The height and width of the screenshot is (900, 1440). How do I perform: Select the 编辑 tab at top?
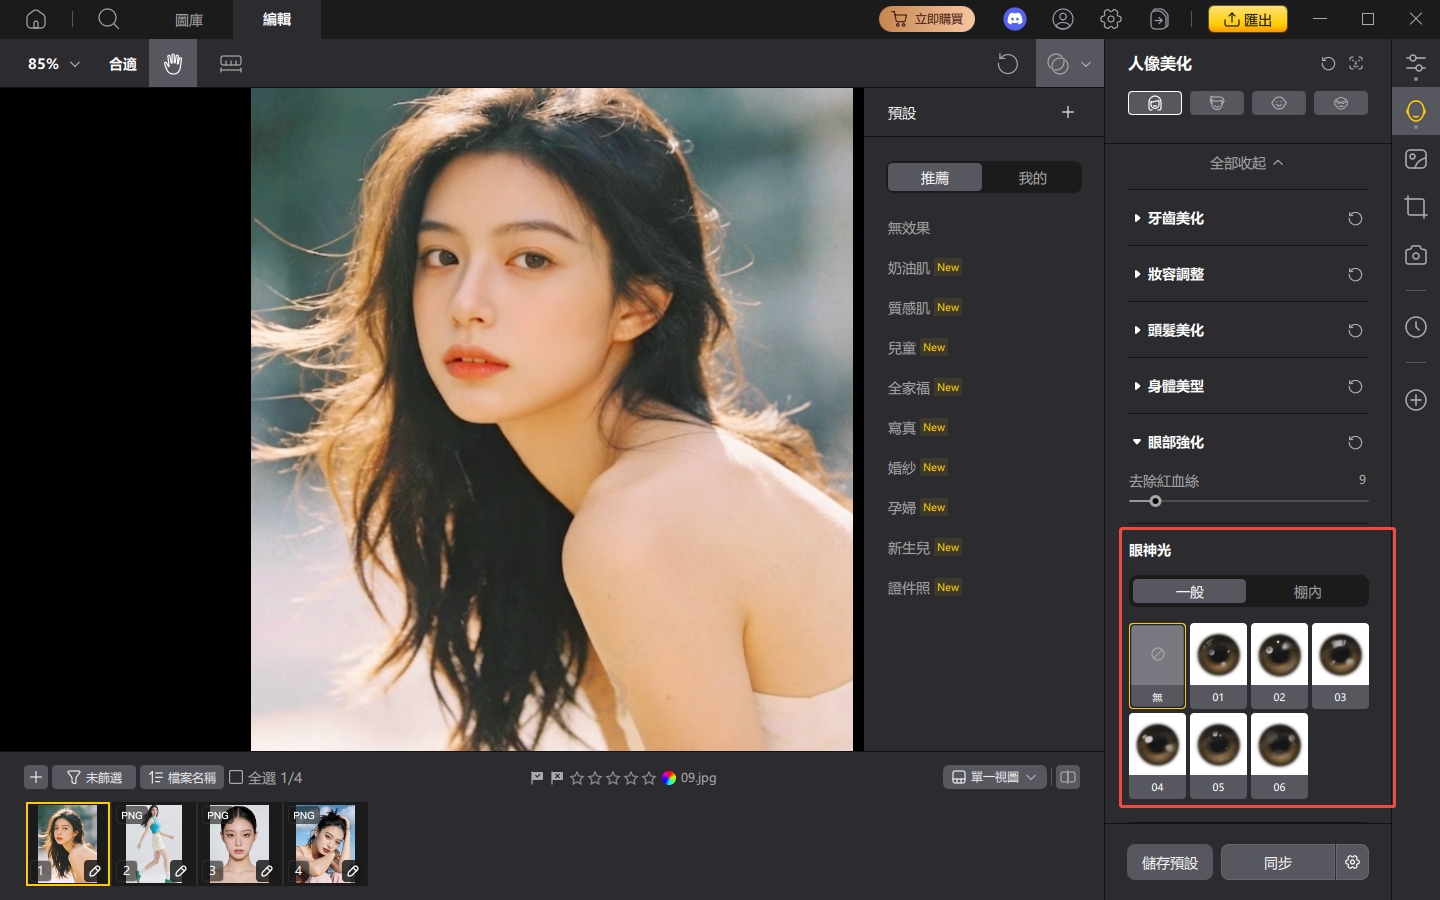(277, 19)
